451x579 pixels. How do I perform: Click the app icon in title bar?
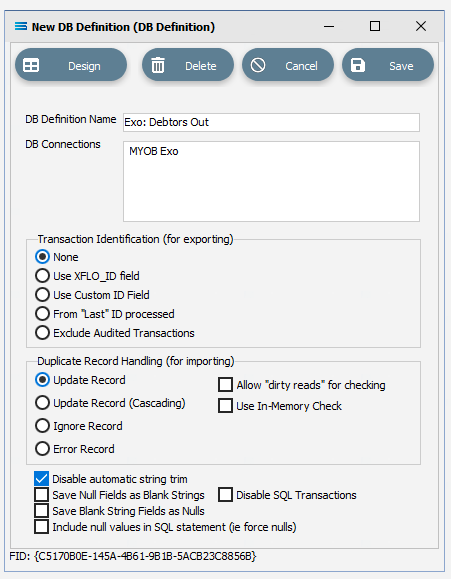click(21, 27)
